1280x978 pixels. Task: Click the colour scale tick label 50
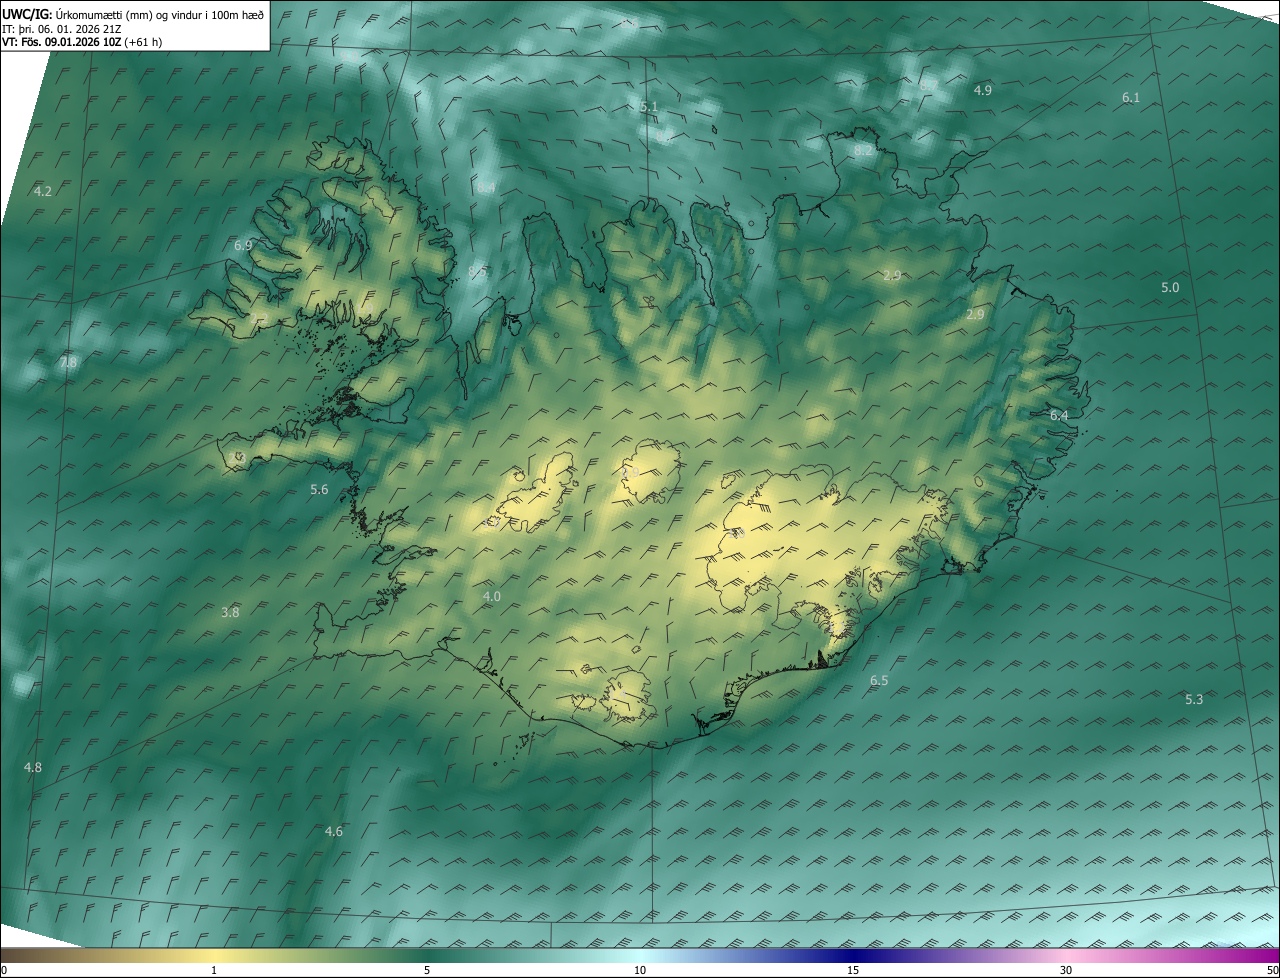1272,970
